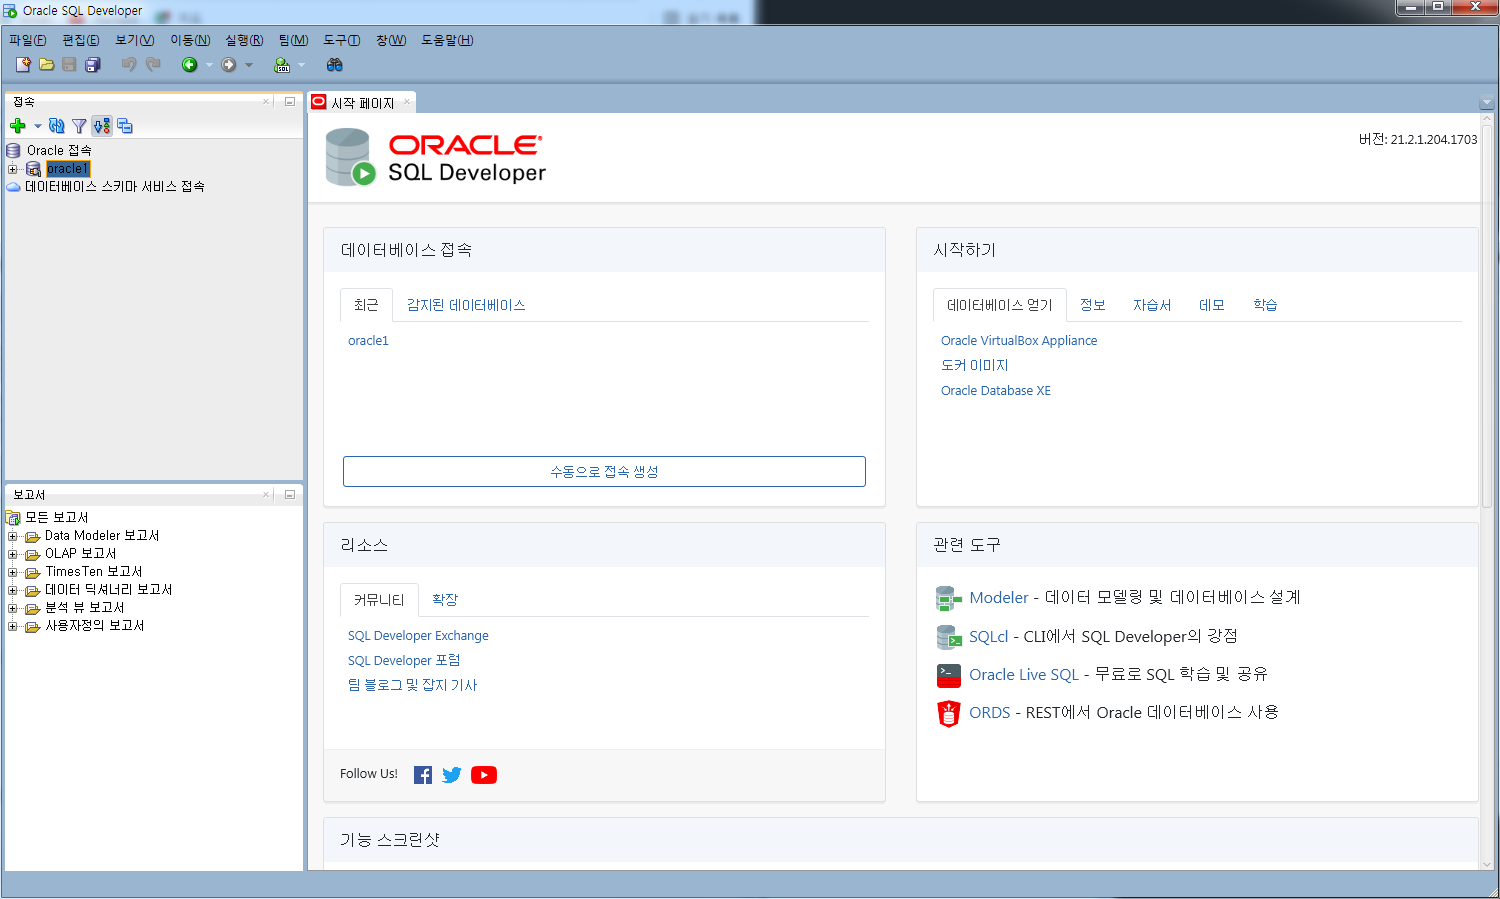
Task: Click the binoculars Find DB Object icon
Action: pyautogui.click(x=335, y=65)
